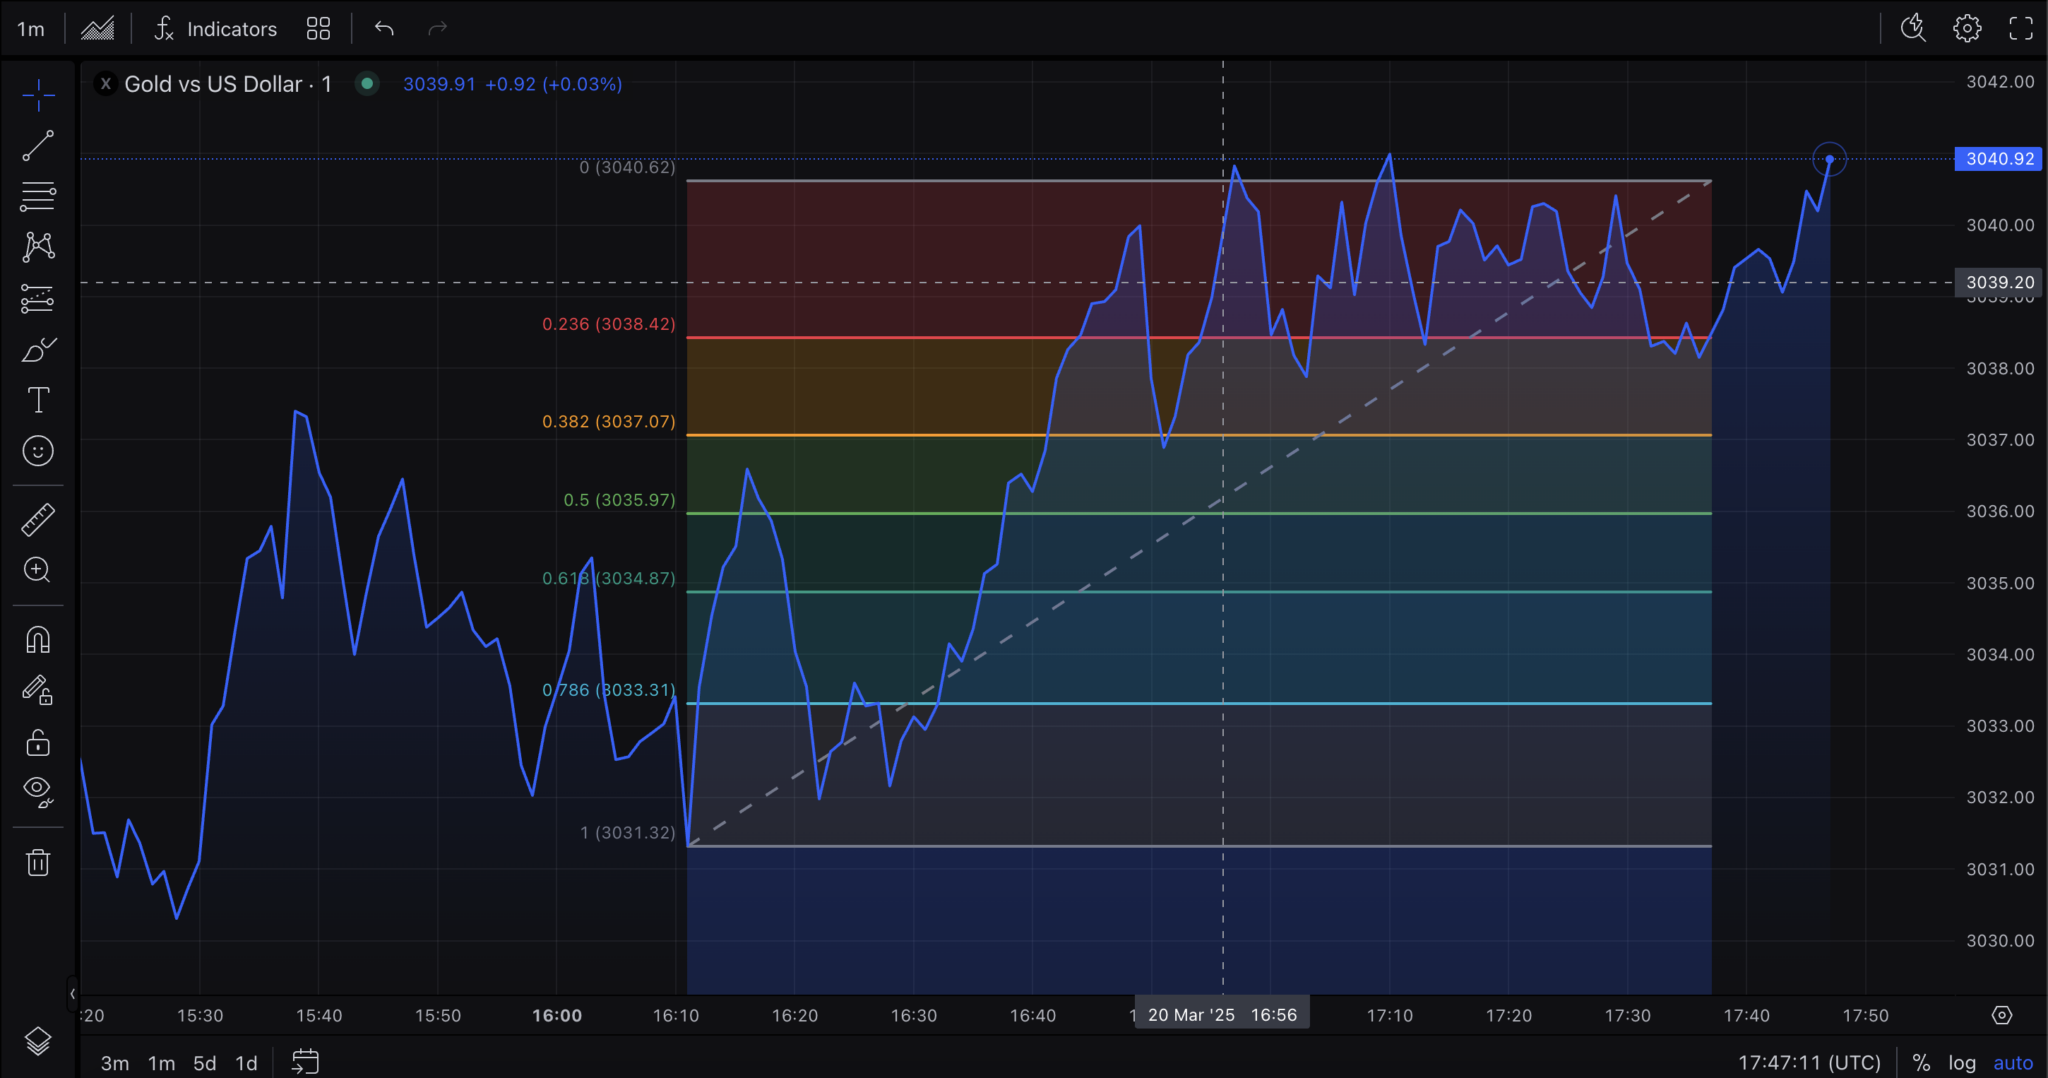The image size is (2048, 1078).
Task: Collapse the watchlist panel with the chevron
Action: (73, 994)
